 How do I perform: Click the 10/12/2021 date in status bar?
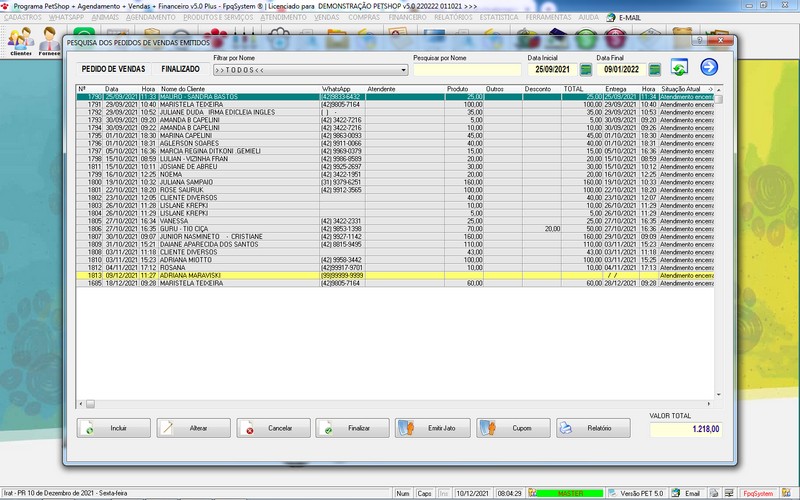point(472,493)
